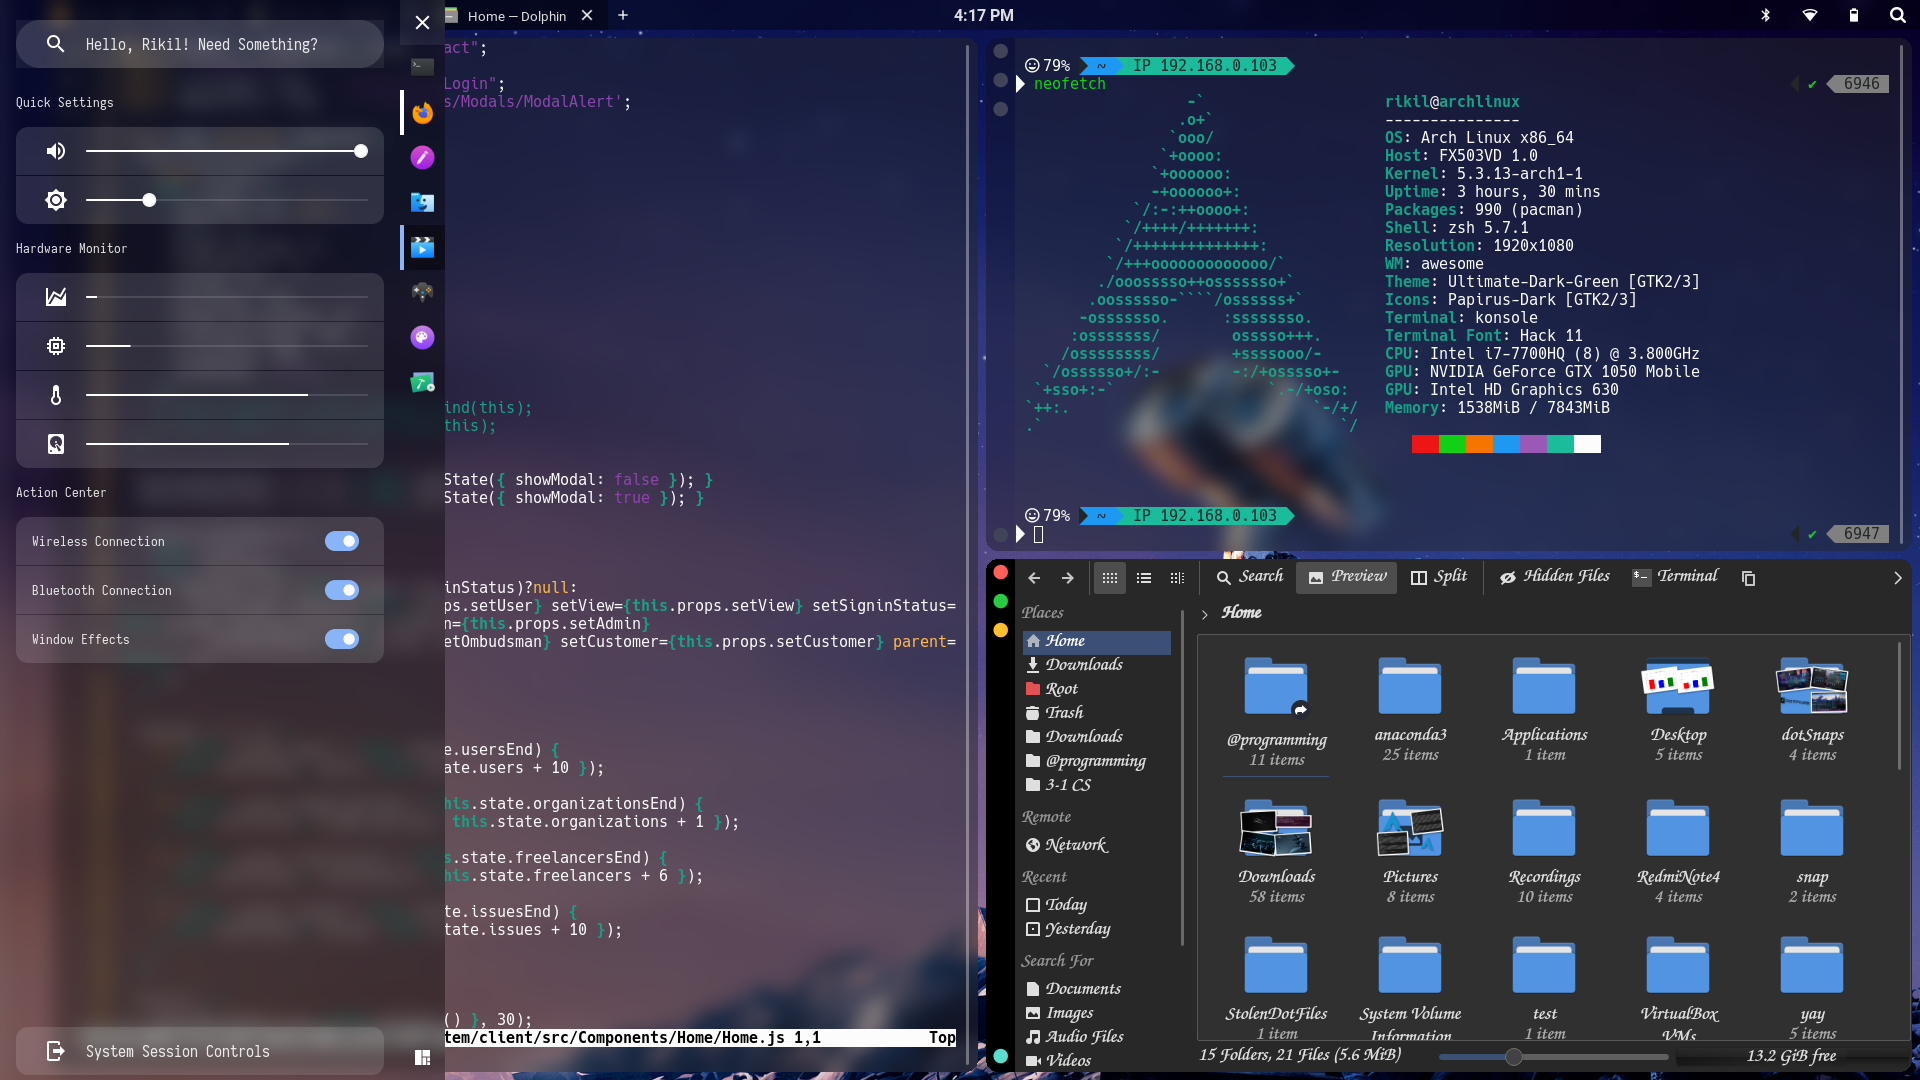This screenshot has width=1920, height=1080.
Task: Open System Session Controls
Action: tap(200, 1051)
